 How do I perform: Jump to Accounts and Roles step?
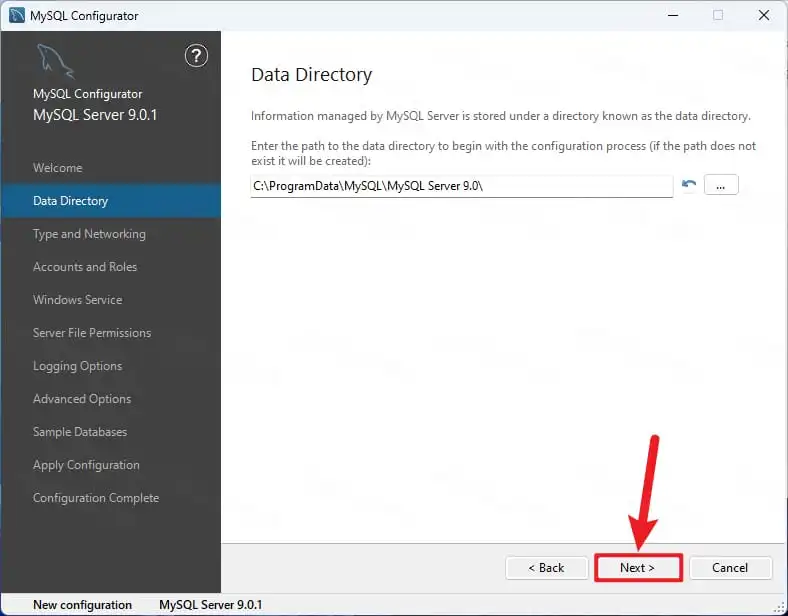(x=85, y=267)
